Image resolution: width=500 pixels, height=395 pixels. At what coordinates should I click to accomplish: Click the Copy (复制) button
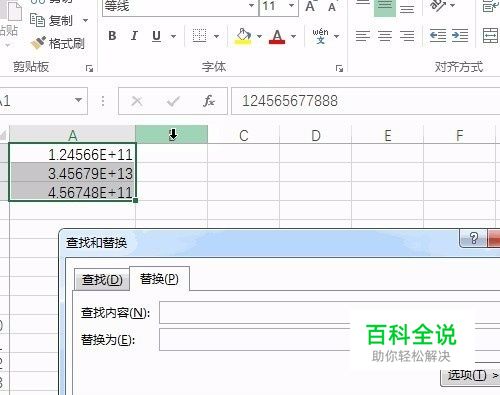[x=51, y=21]
